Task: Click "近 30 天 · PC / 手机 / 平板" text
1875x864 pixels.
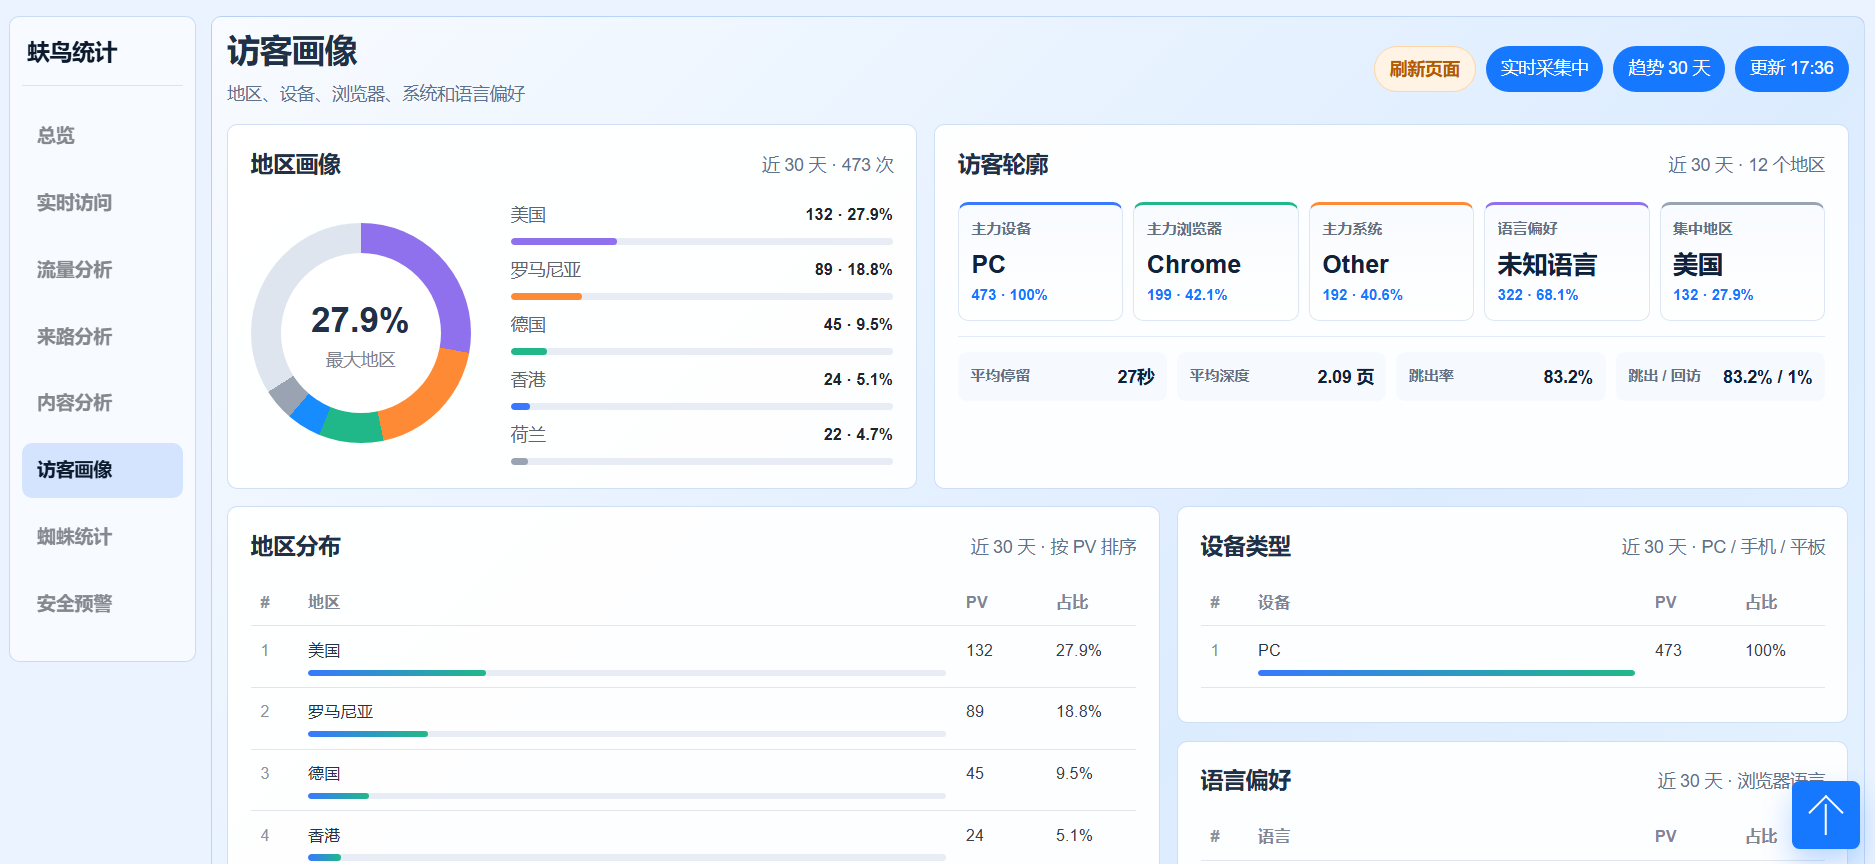Action: click(1723, 547)
